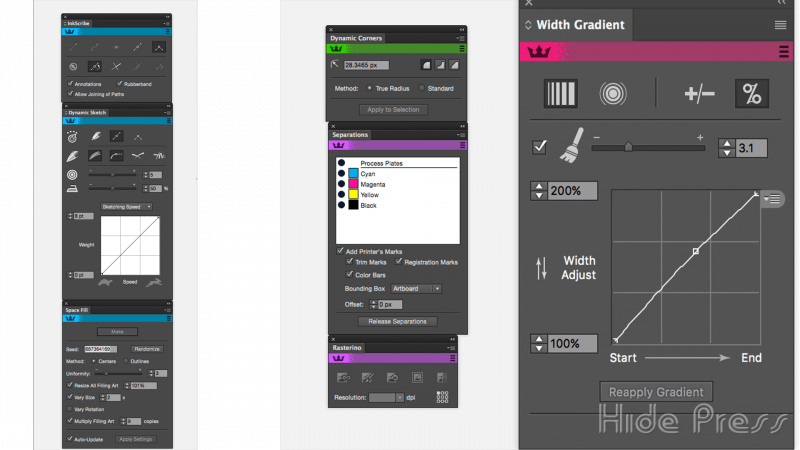Click the plus/minus width mode icon
This screenshot has height=450, width=800.
700,94
